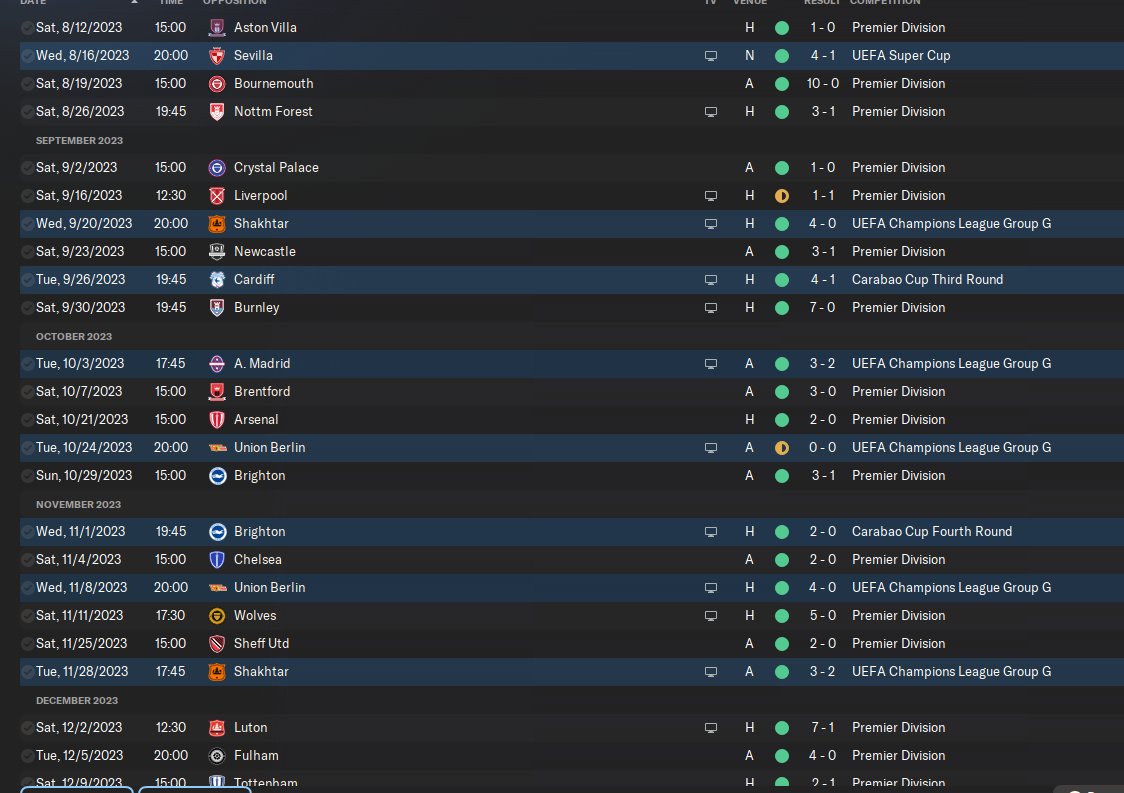The height and width of the screenshot is (793, 1124).
Task: Collapse the SEPTEMBER 2023 section header
Action: coord(80,141)
